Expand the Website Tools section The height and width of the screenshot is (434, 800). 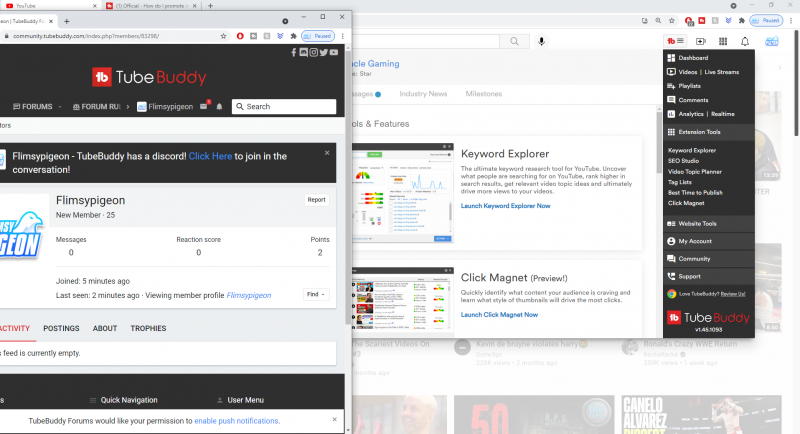click(x=708, y=224)
